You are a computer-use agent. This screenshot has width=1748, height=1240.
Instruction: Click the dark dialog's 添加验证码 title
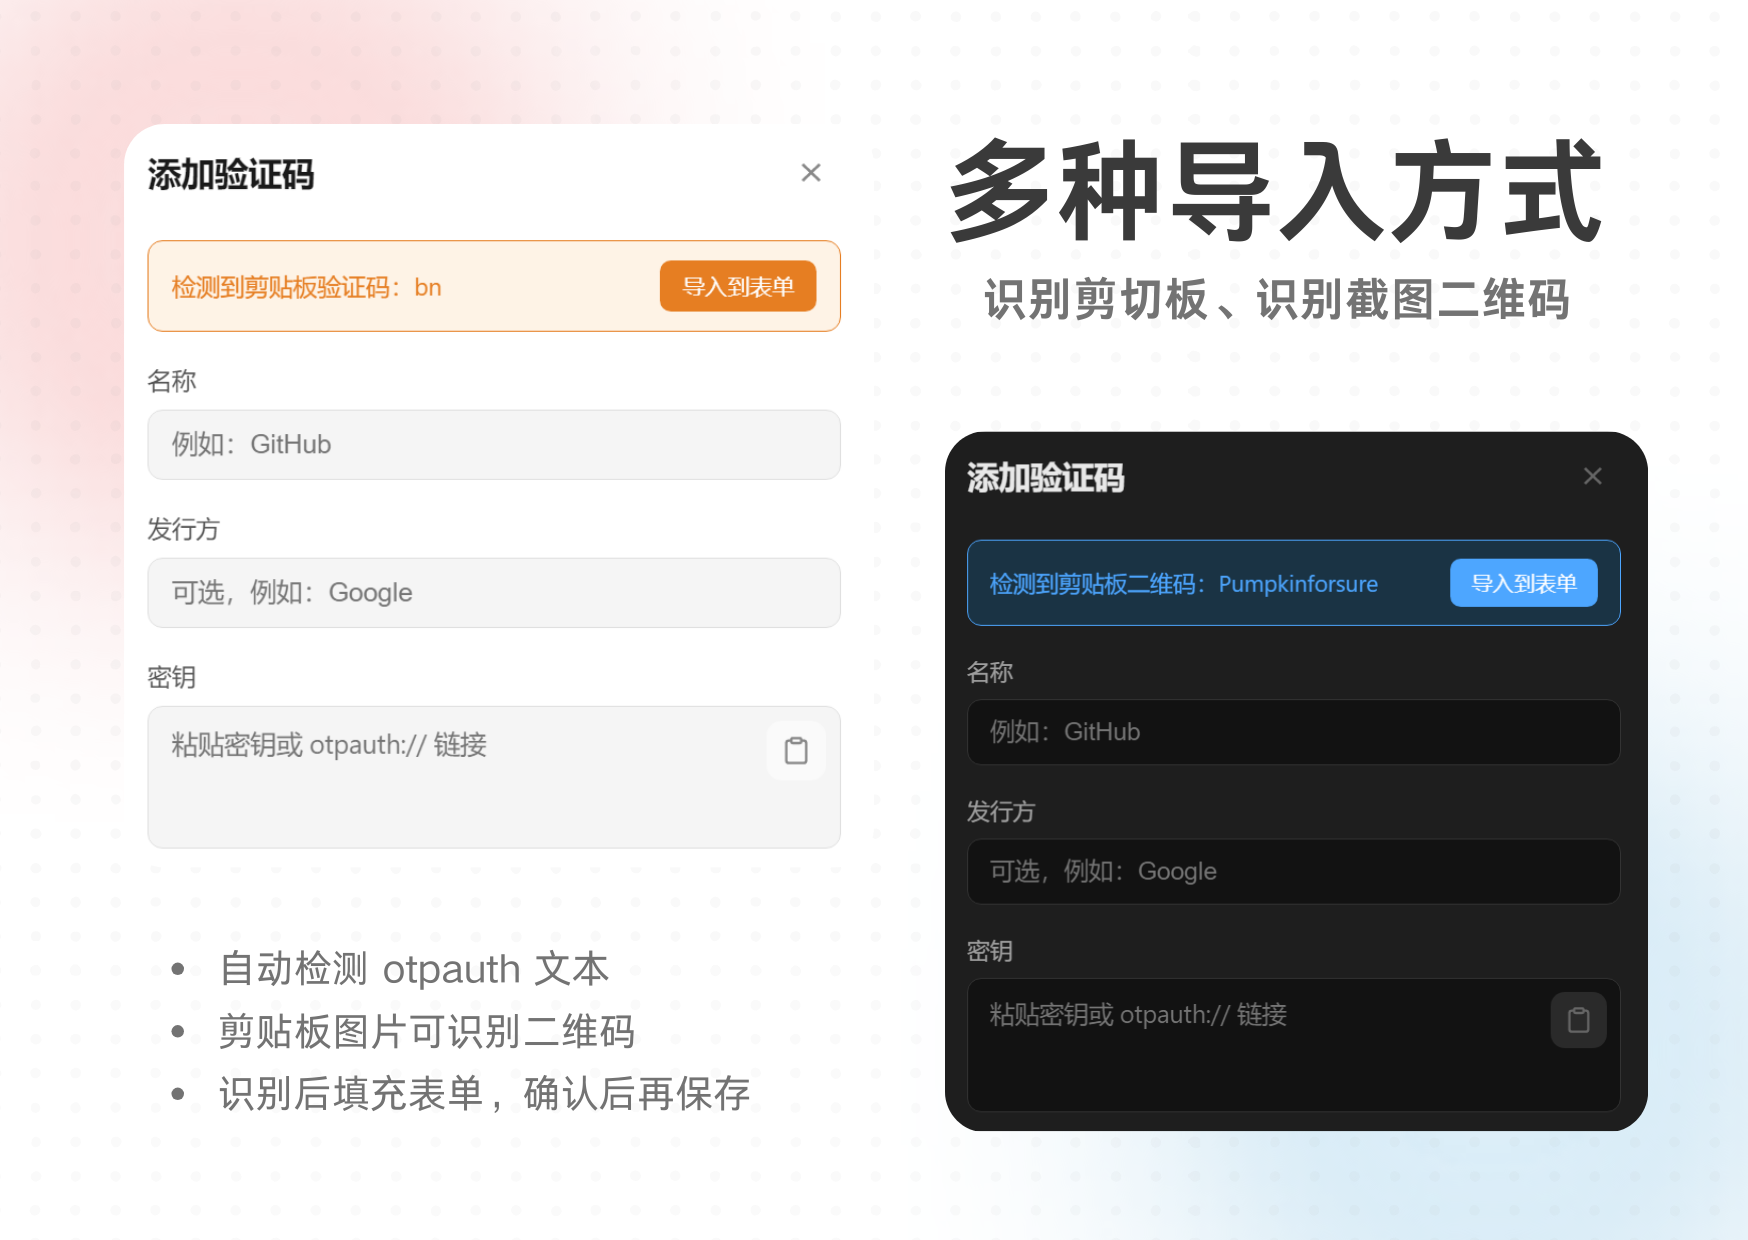tap(1045, 478)
